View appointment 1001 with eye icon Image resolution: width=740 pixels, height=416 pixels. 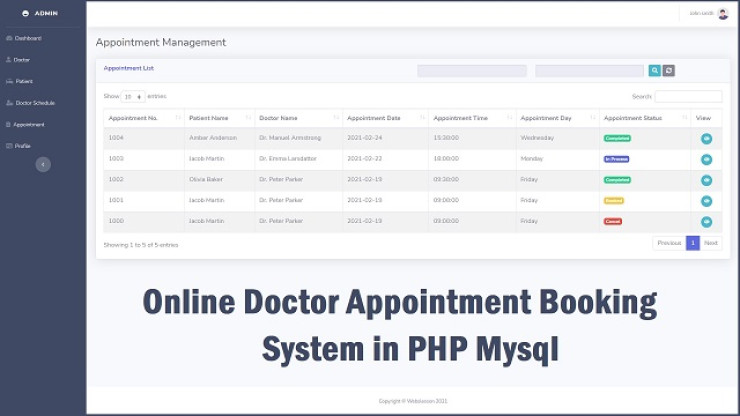pos(706,201)
